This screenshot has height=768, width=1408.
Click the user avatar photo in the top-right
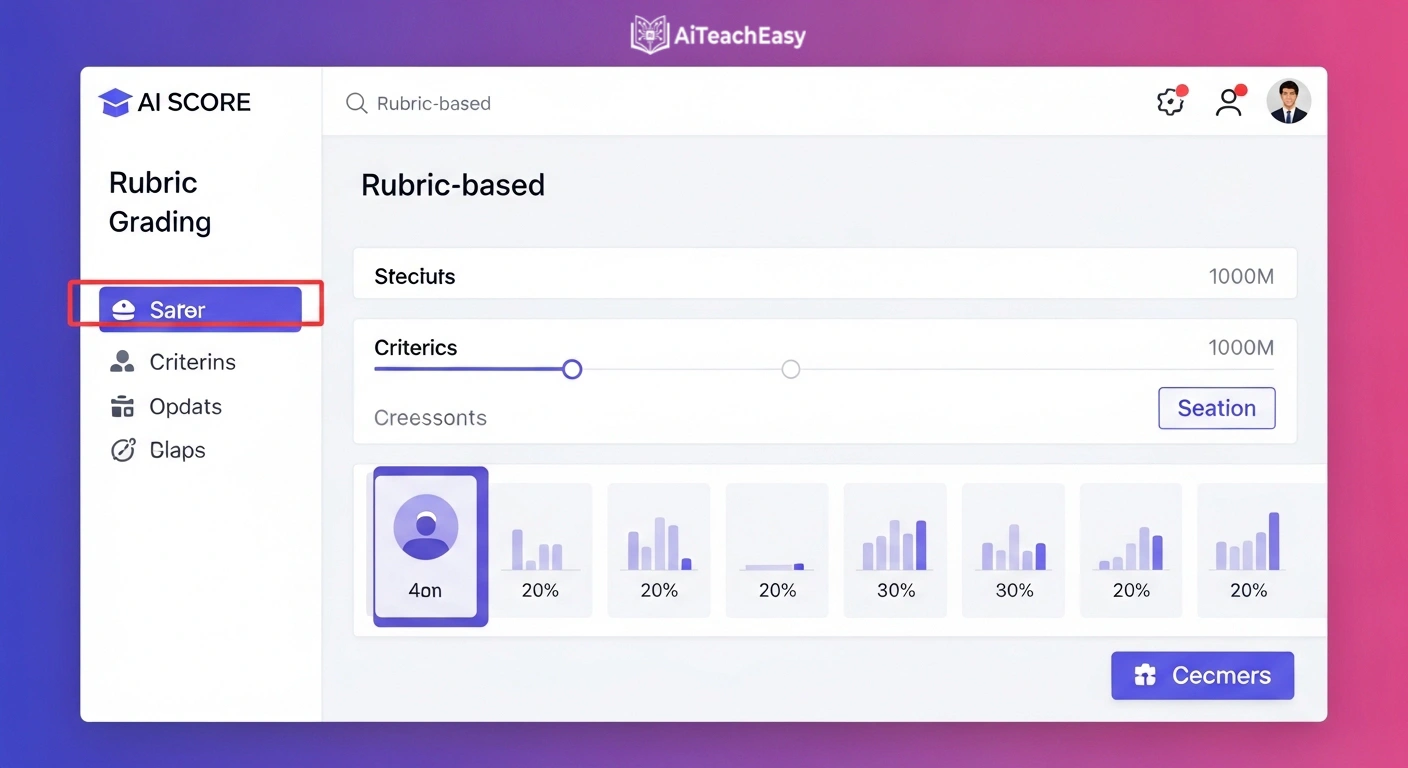(1289, 101)
